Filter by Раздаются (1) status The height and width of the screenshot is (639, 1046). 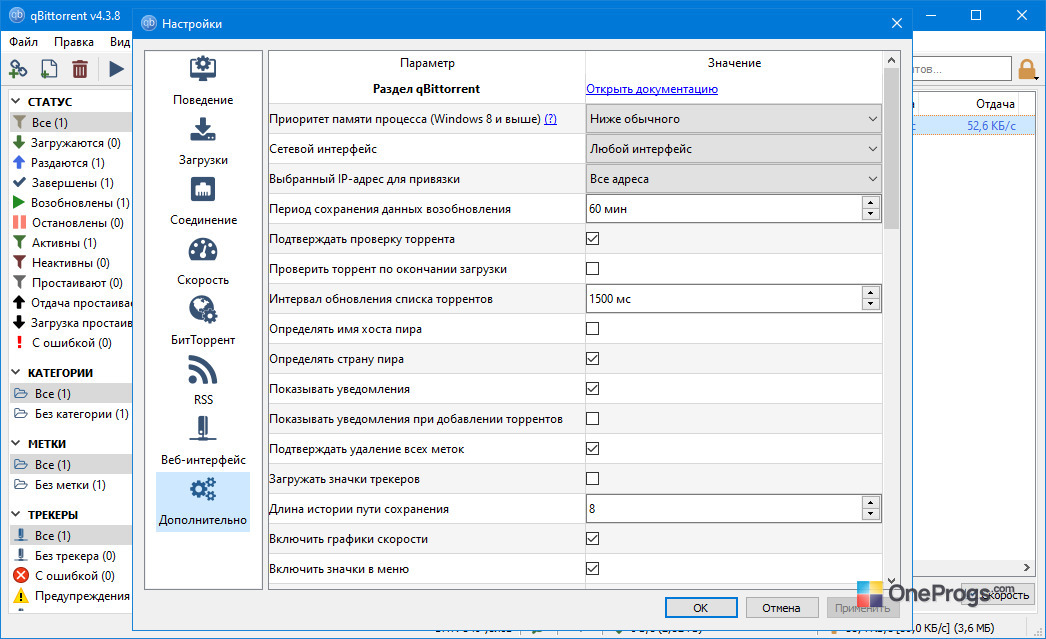coord(71,163)
